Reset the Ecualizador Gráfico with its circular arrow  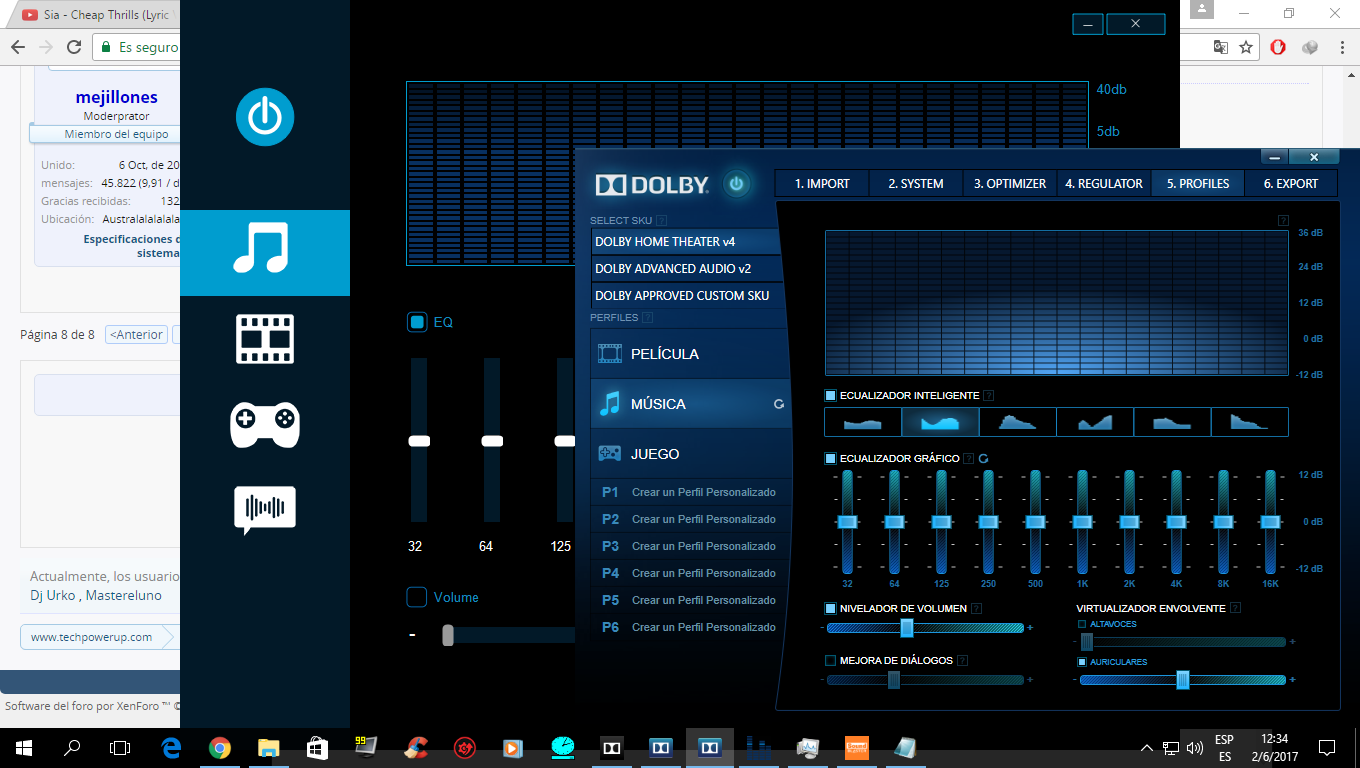[983, 459]
